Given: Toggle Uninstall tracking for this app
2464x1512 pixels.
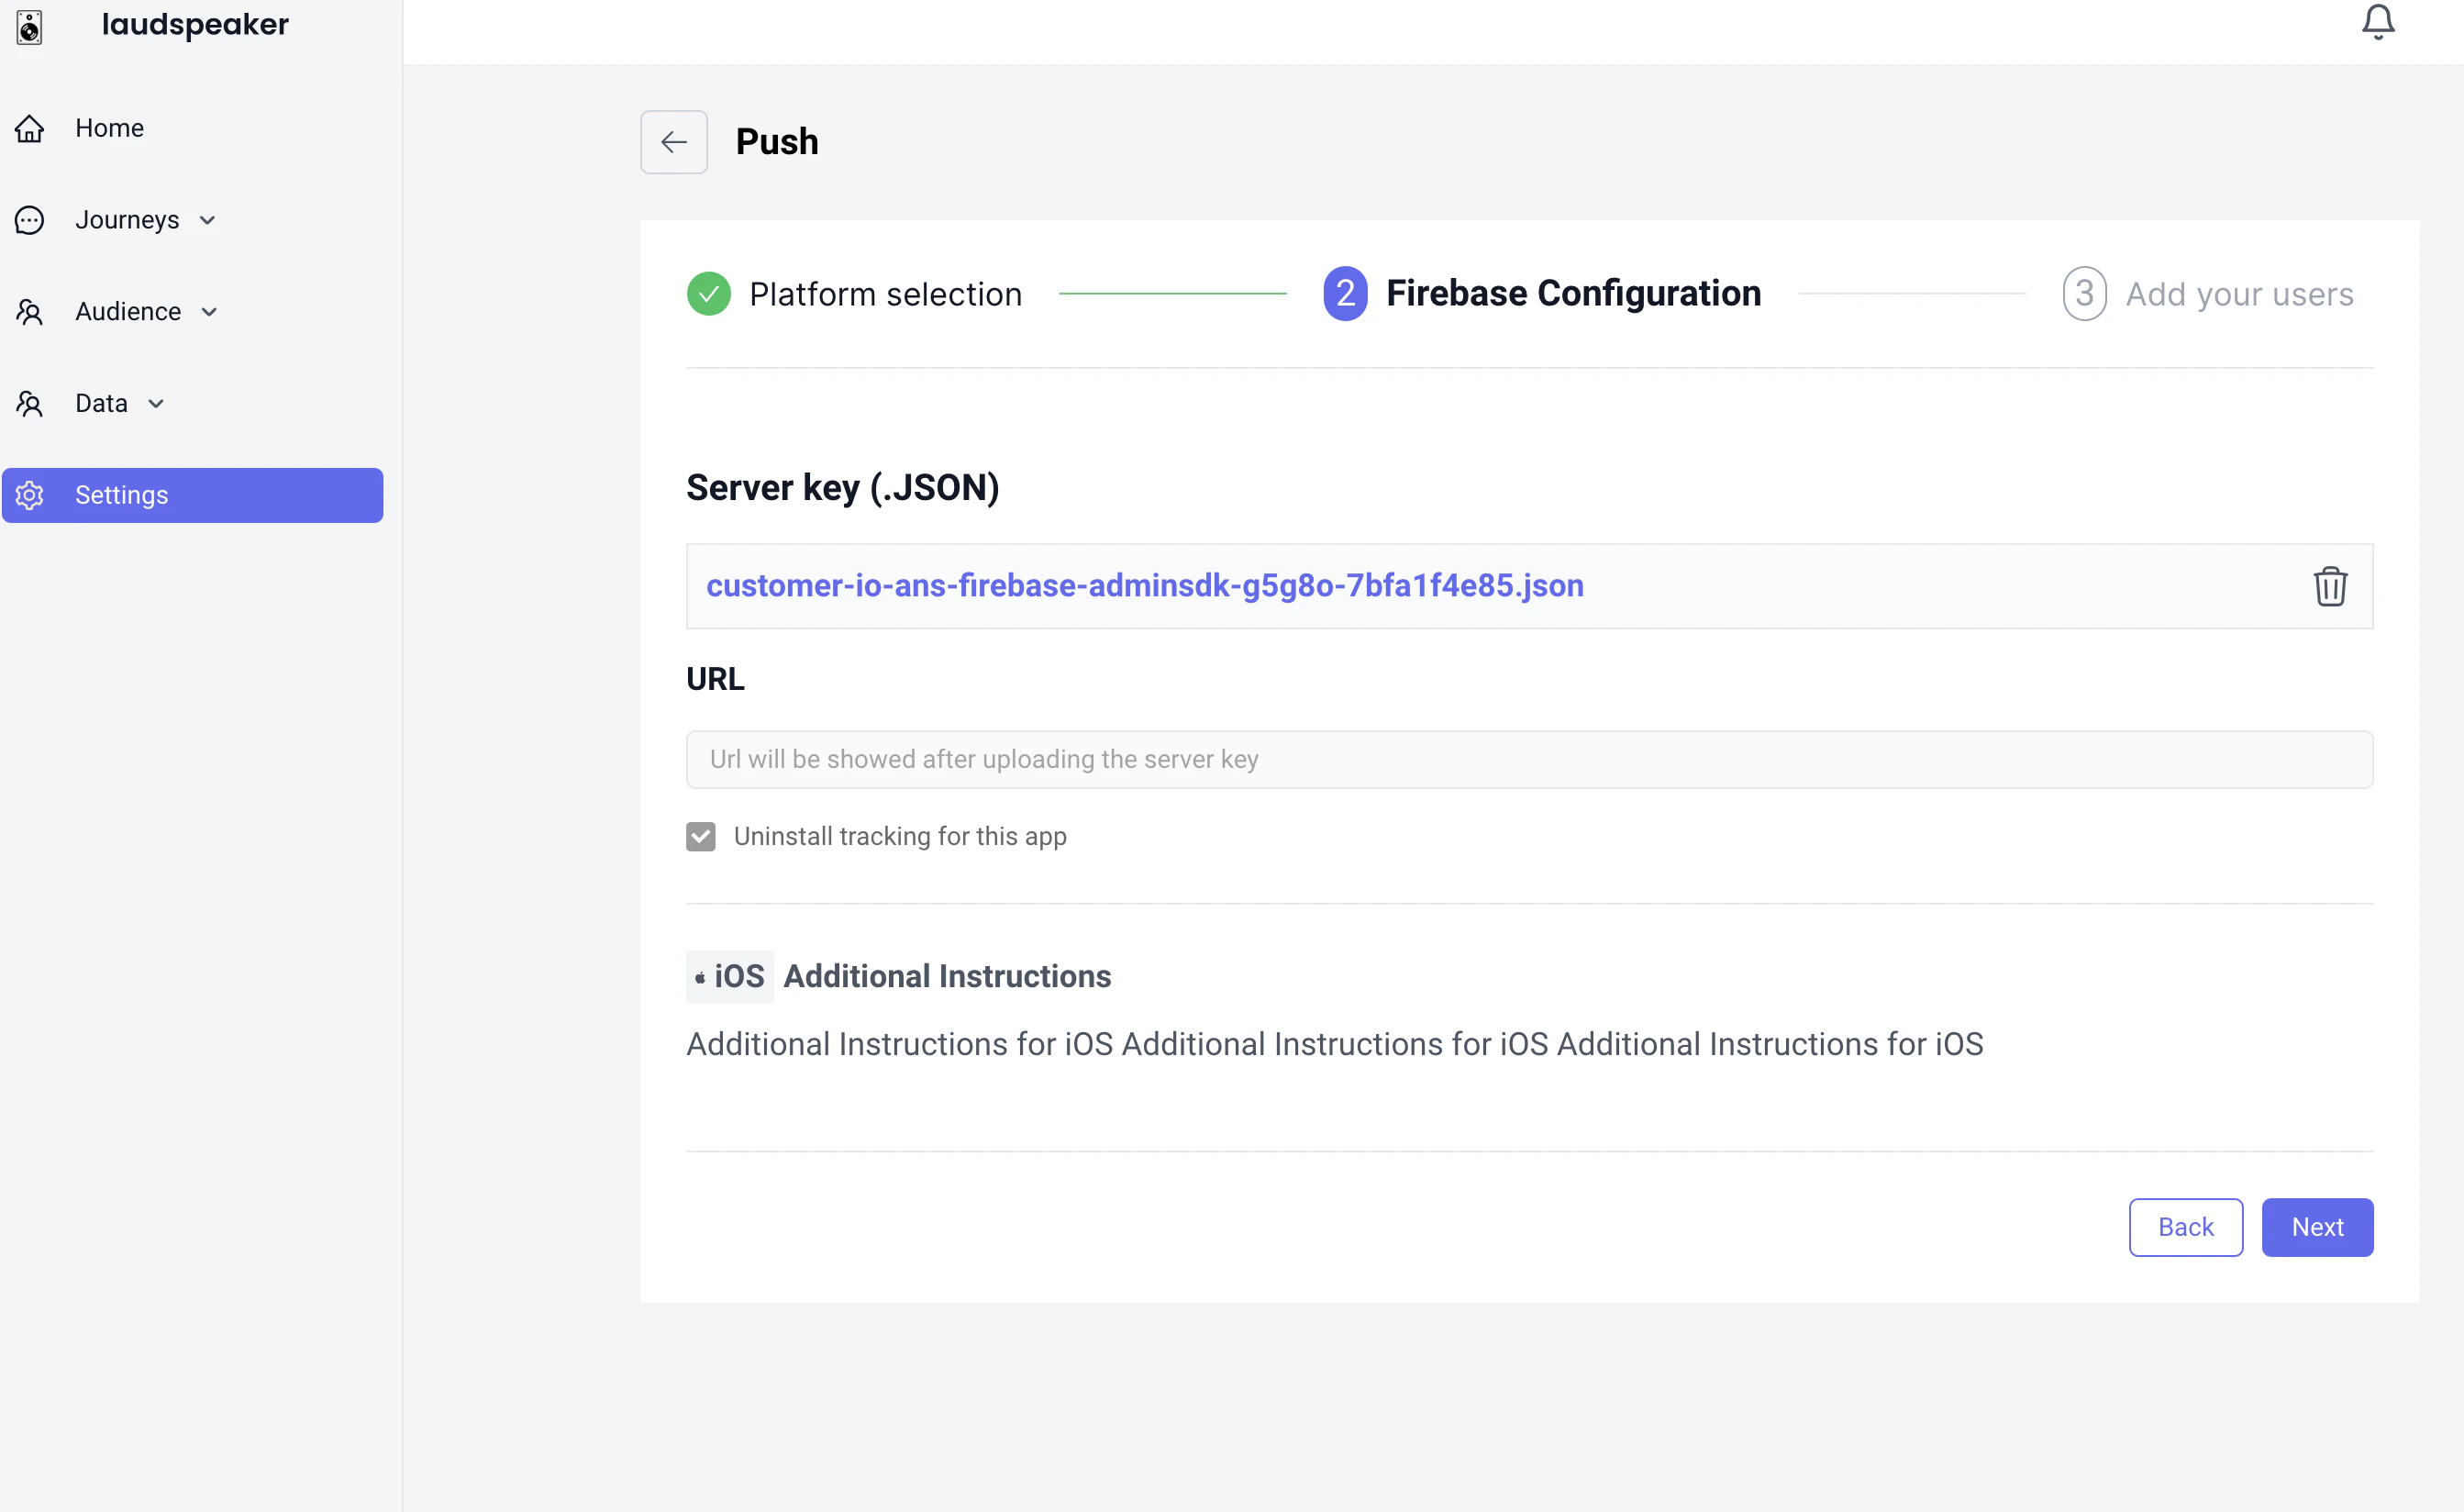Looking at the screenshot, I should (x=701, y=836).
